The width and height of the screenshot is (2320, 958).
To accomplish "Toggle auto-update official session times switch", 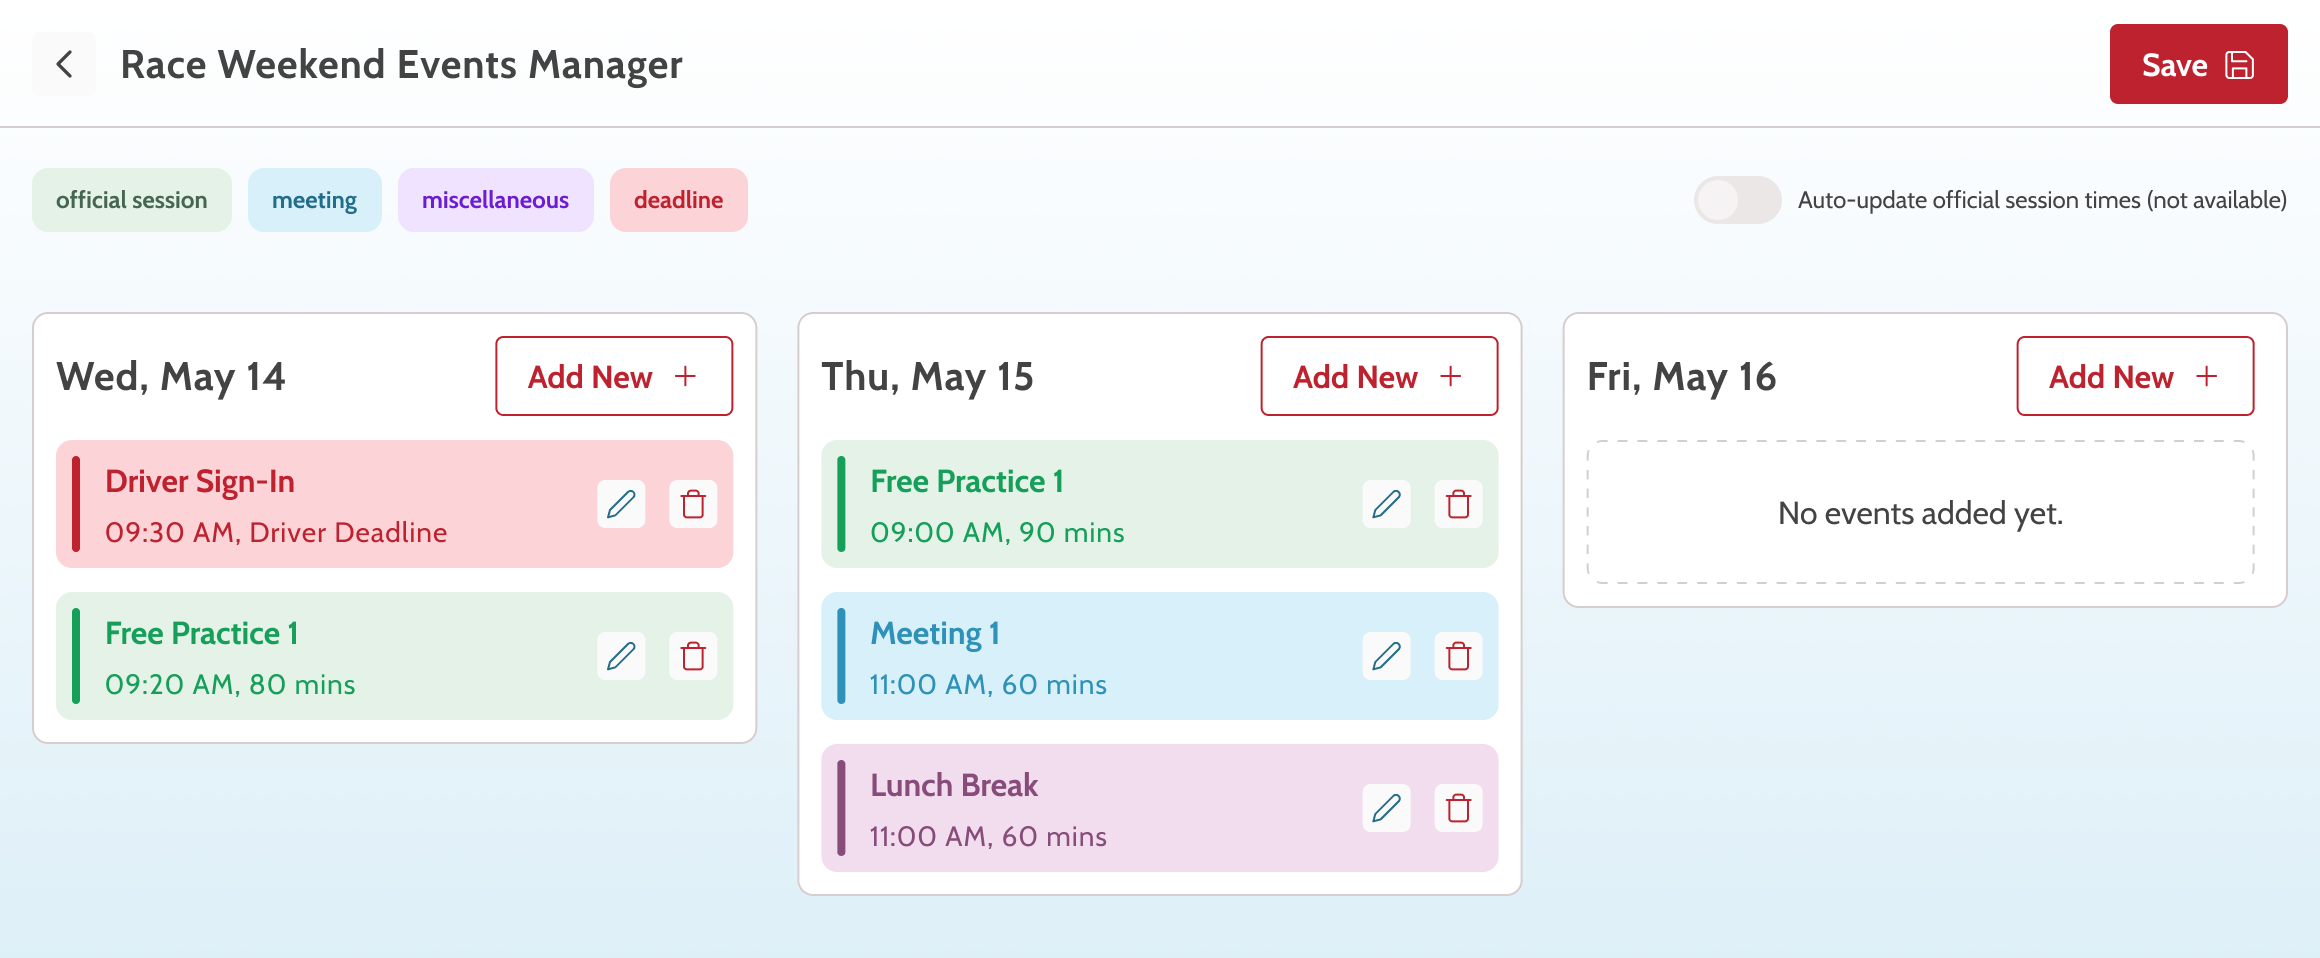I will pyautogui.click(x=1737, y=200).
